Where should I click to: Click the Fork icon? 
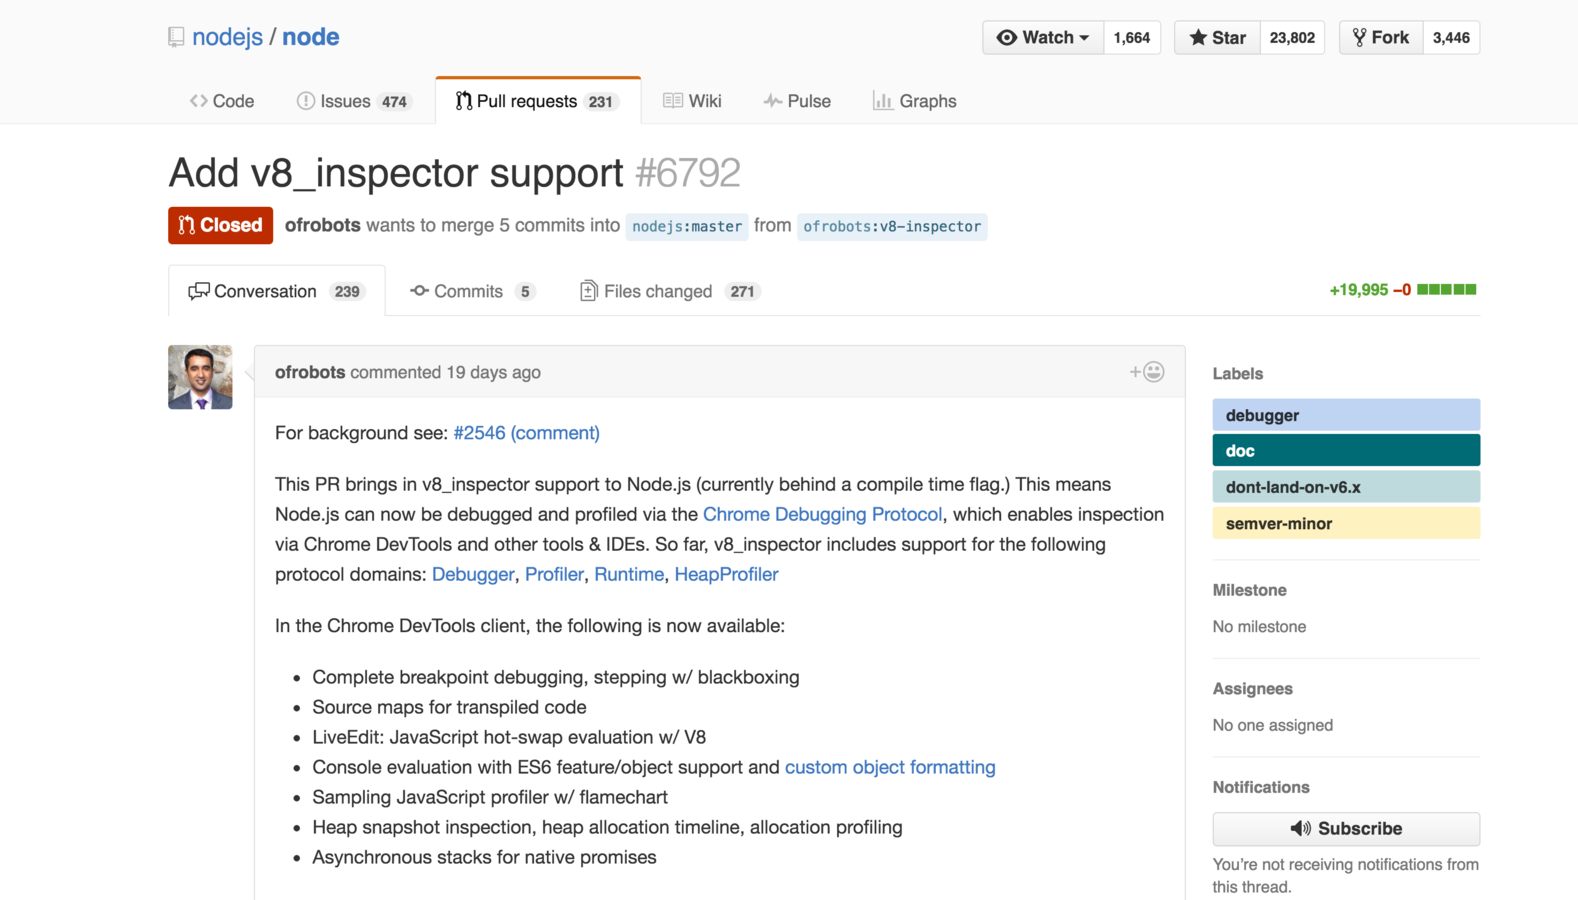pos(1359,38)
